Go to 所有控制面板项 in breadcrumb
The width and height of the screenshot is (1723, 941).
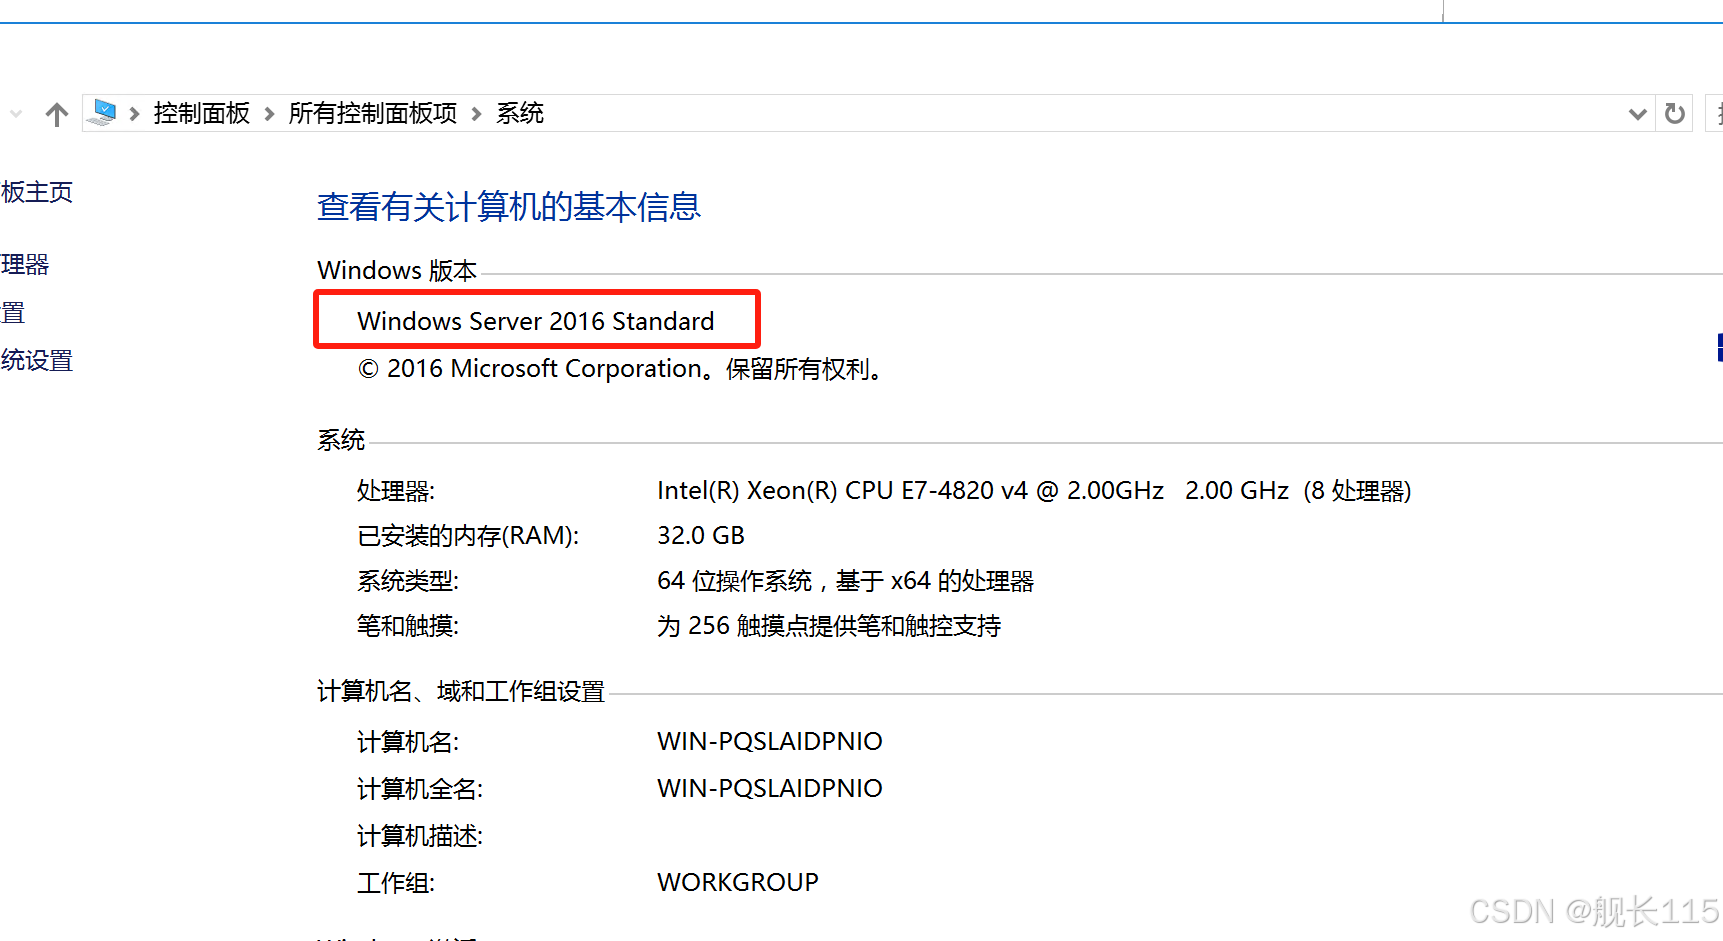373,113
